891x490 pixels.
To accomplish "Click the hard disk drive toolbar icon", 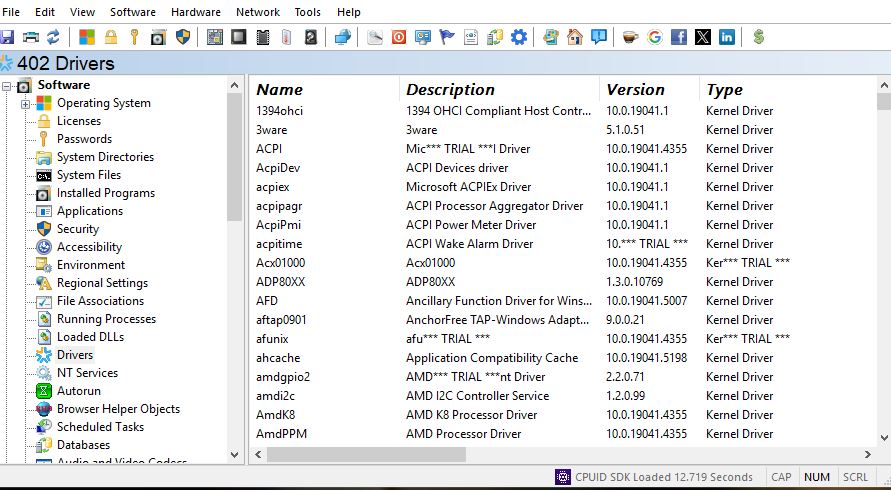I will click(310, 38).
